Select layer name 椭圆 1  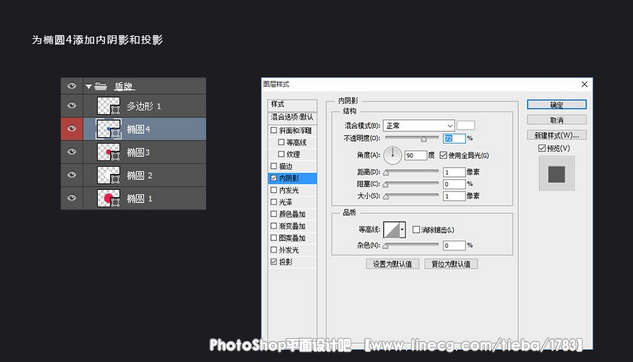click(x=139, y=198)
